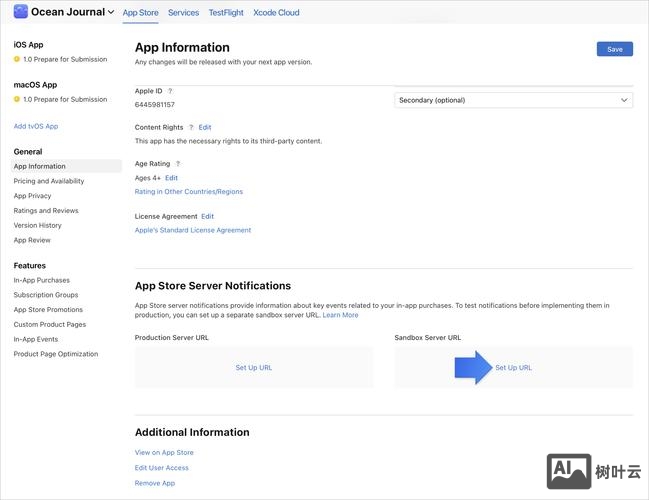Open Pricing and Availability in the sidebar
The width and height of the screenshot is (649, 500).
click(x=49, y=181)
